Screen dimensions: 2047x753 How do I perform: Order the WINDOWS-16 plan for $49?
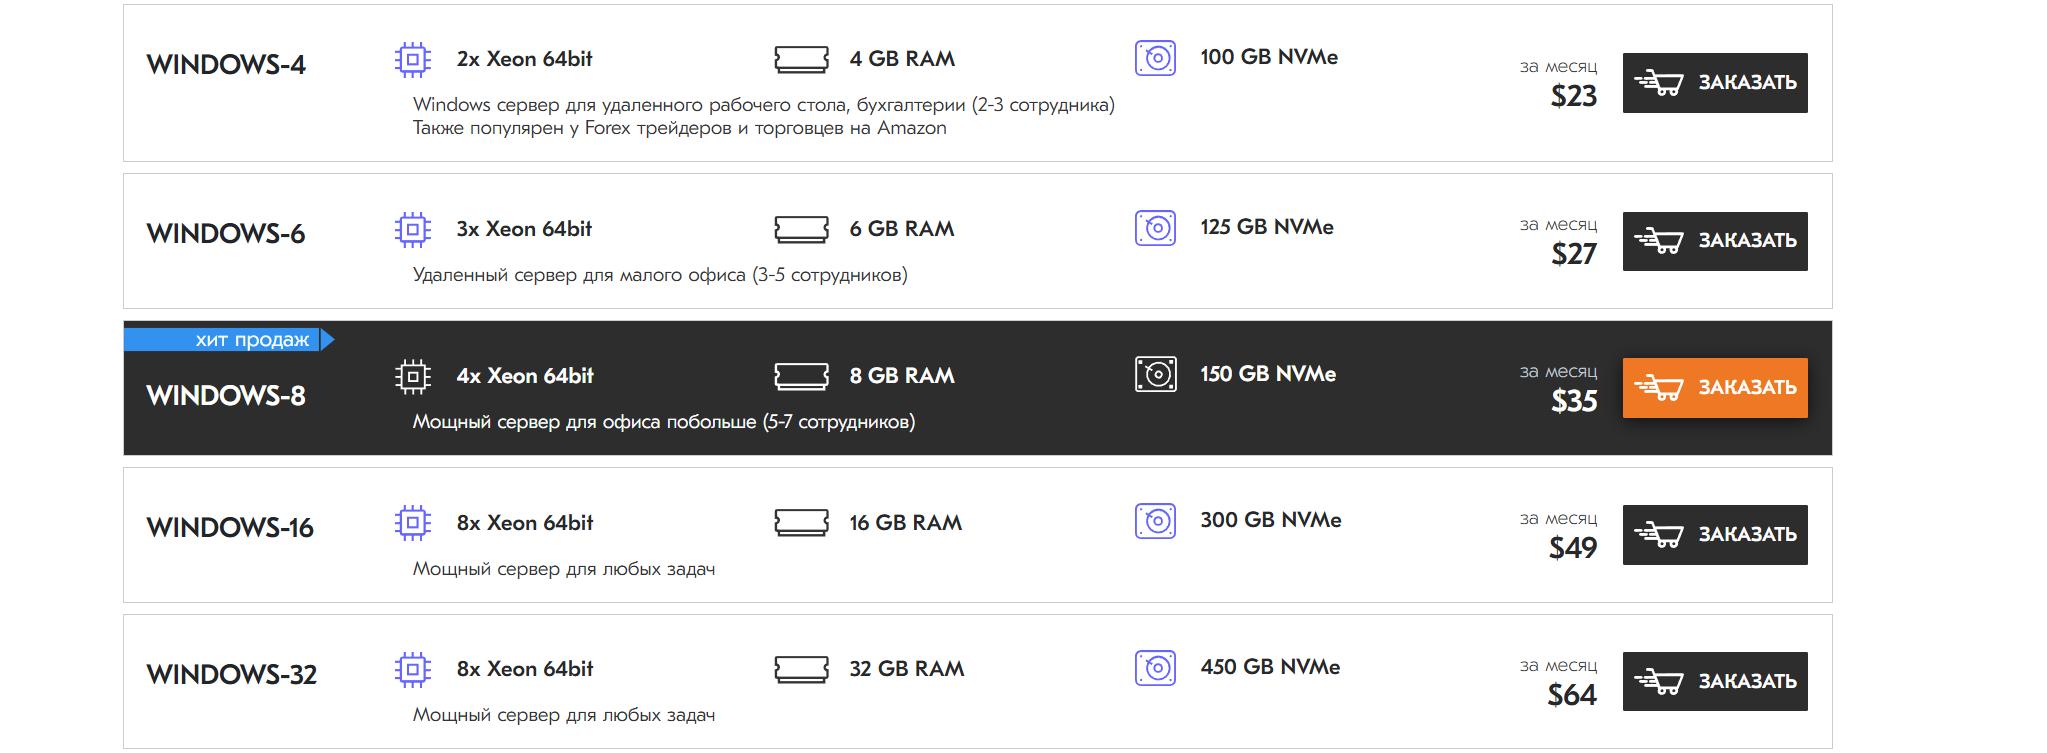coord(1714,535)
